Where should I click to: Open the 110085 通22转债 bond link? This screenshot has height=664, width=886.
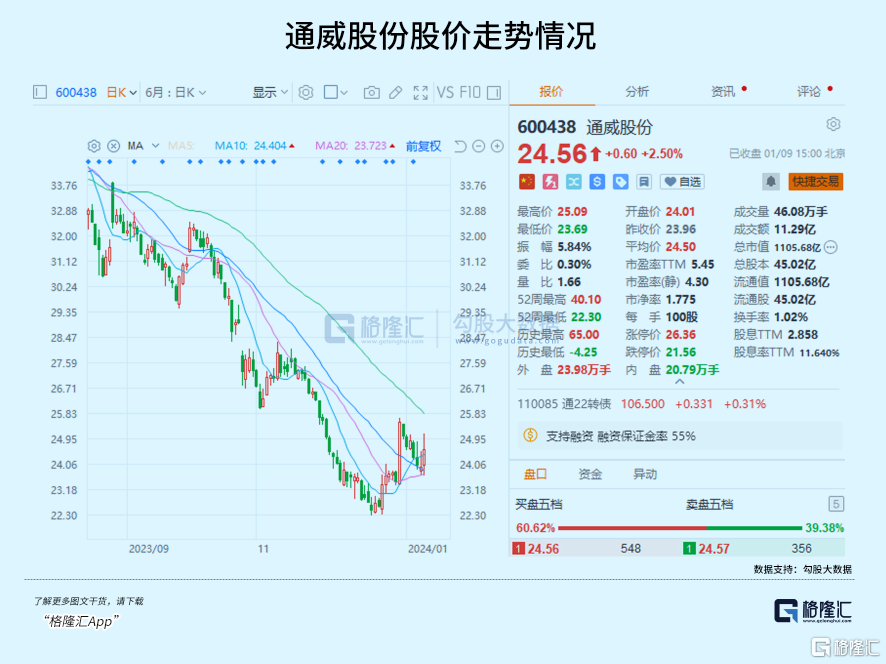coord(564,404)
